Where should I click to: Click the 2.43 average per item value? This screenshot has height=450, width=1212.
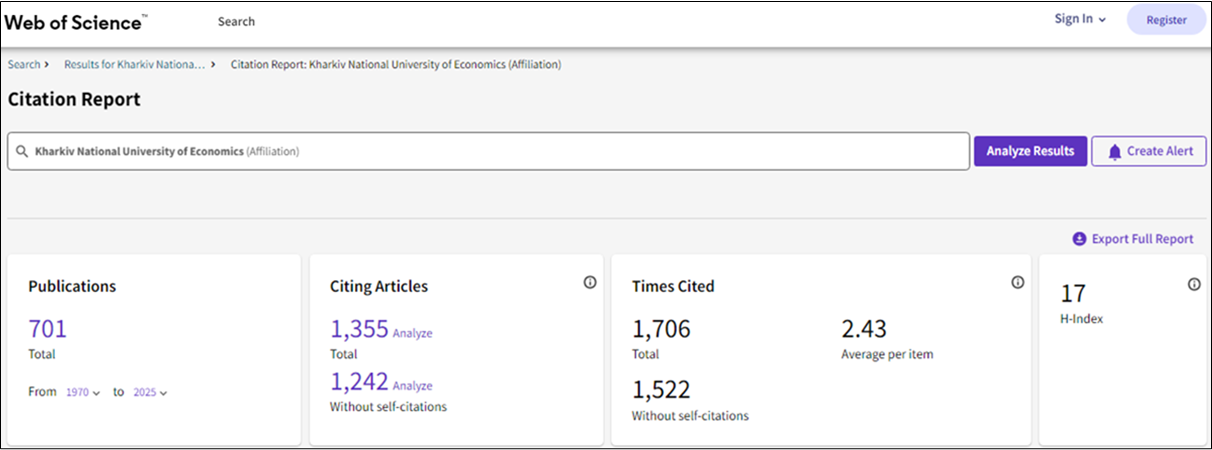pos(864,328)
